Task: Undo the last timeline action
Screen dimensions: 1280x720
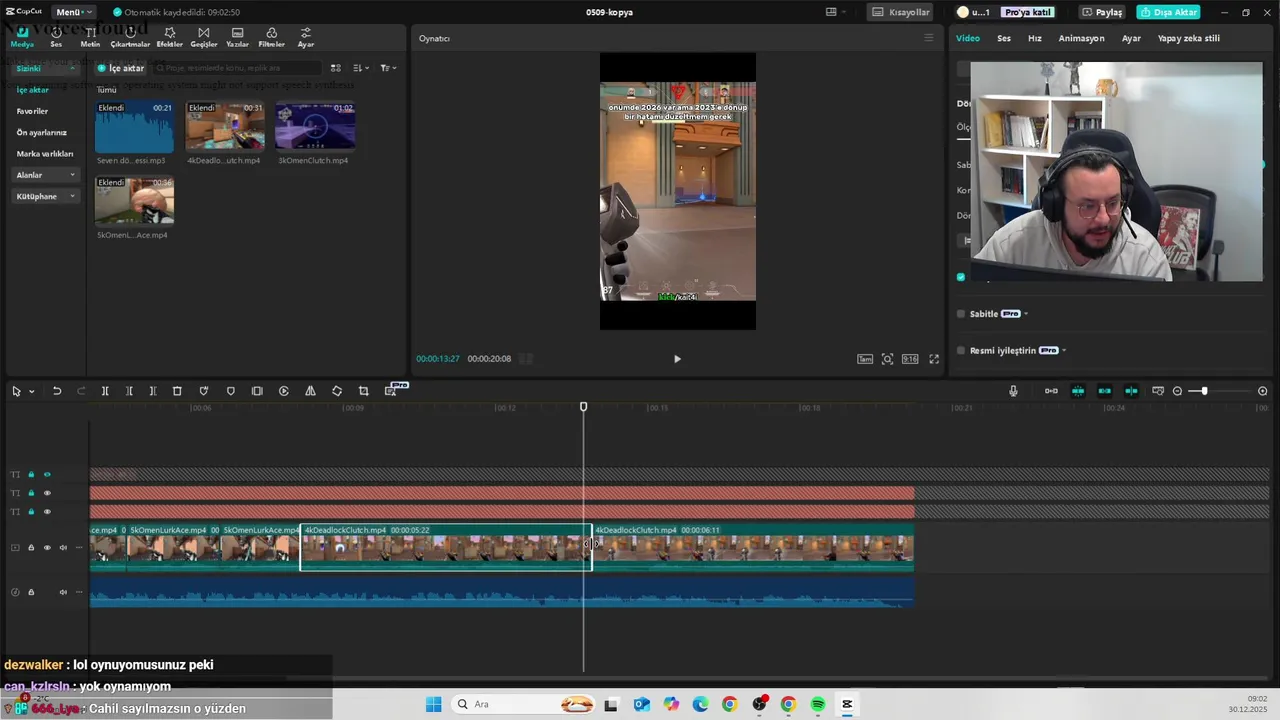Action: 57,391
